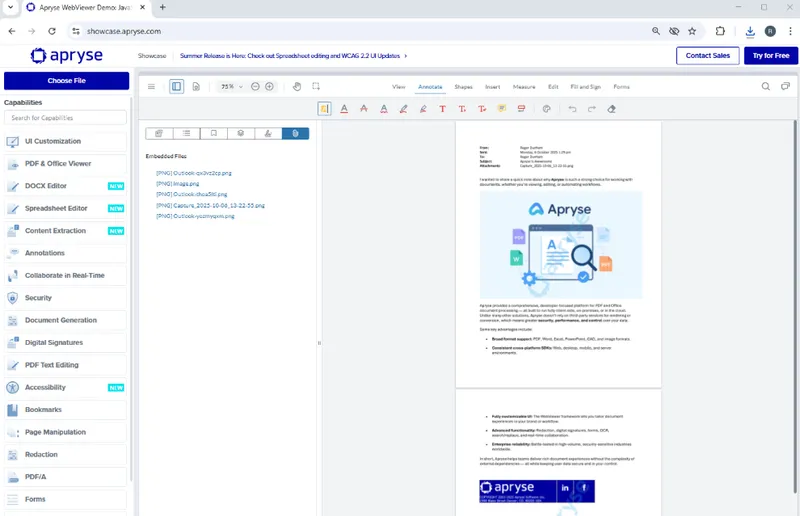Select the squiggly underline tool
Viewport: 800px width, 516px height.
click(384, 109)
